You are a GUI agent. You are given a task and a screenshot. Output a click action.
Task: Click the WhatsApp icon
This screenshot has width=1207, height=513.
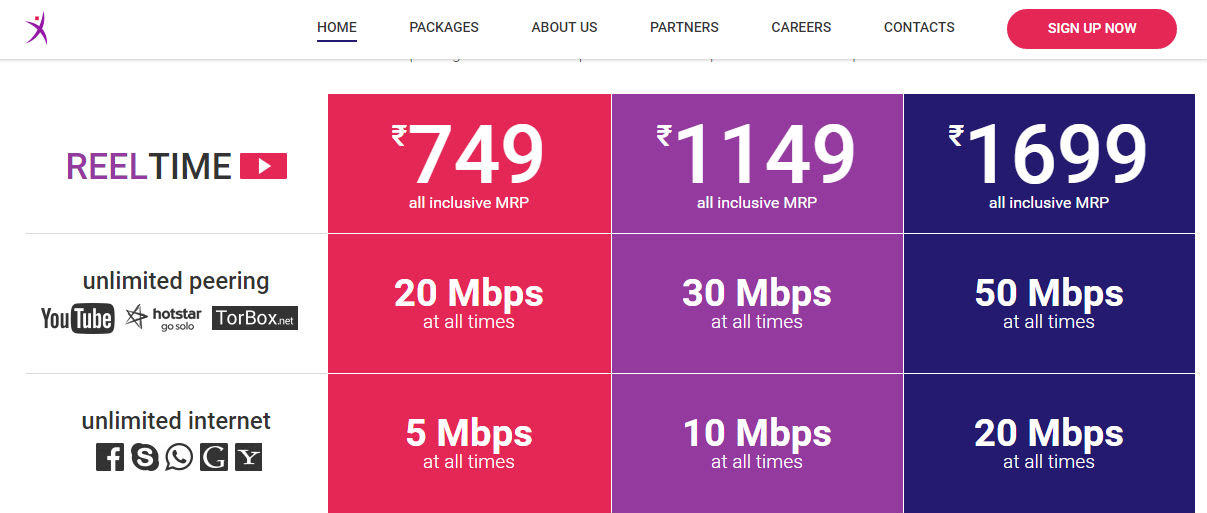(179, 457)
